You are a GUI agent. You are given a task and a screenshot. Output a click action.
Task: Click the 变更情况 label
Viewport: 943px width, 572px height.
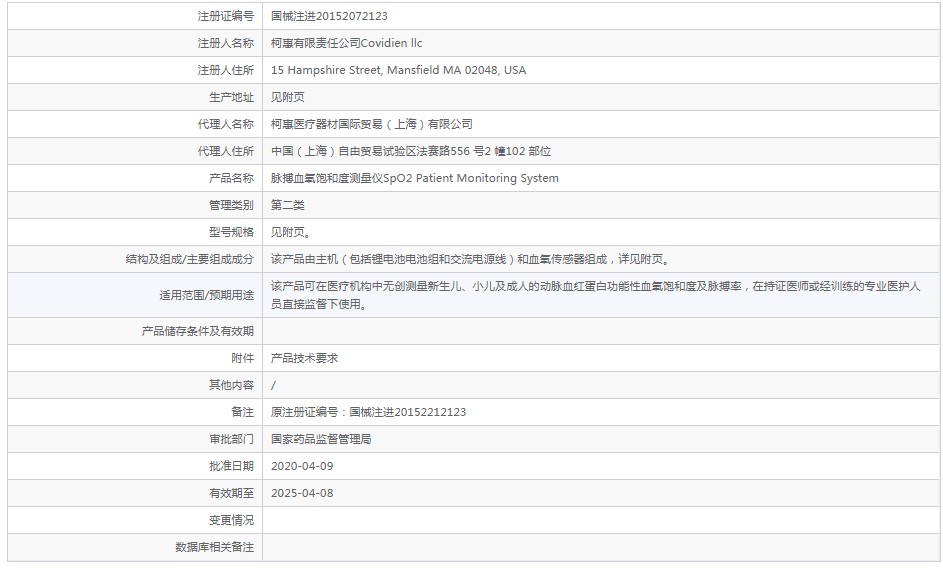[232, 520]
